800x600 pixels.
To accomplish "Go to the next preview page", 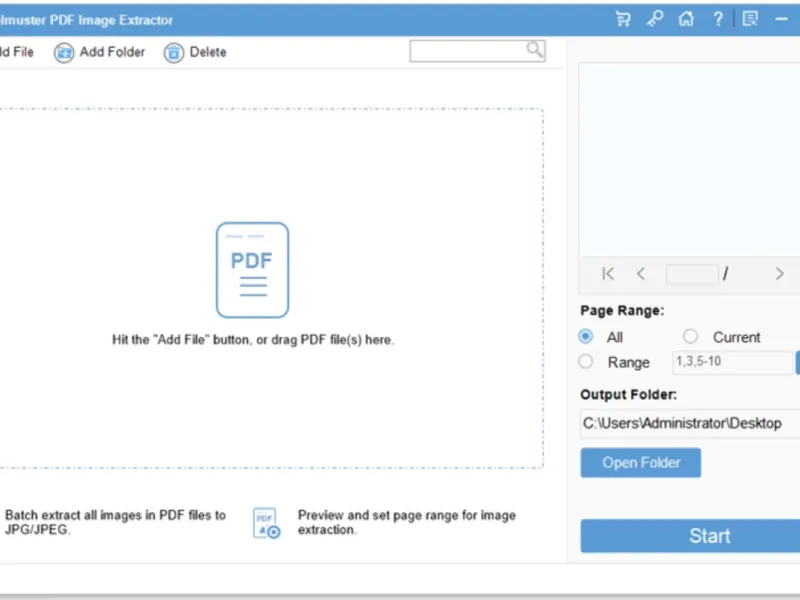I will [x=779, y=274].
